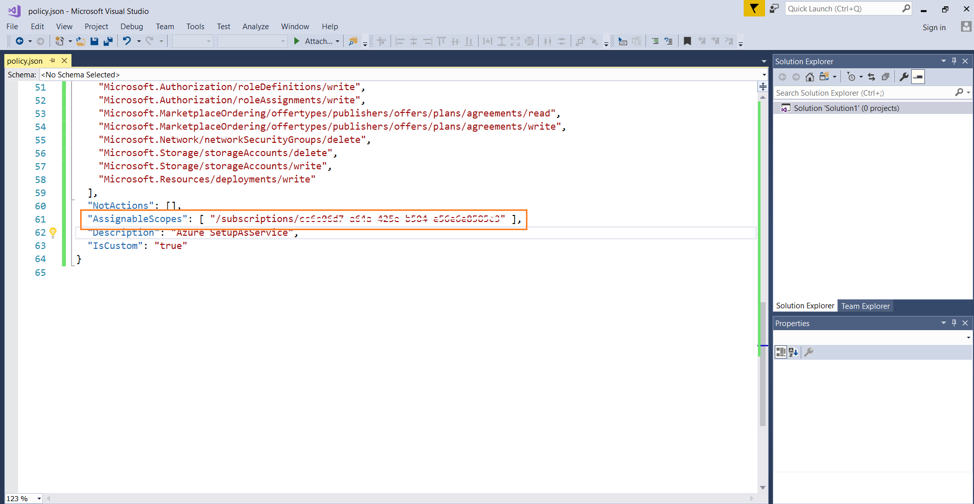The width and height of the screenshot is (974, 504).
Task: Click the lightbulb quick action on line 62
Action: tap(53, 233)
